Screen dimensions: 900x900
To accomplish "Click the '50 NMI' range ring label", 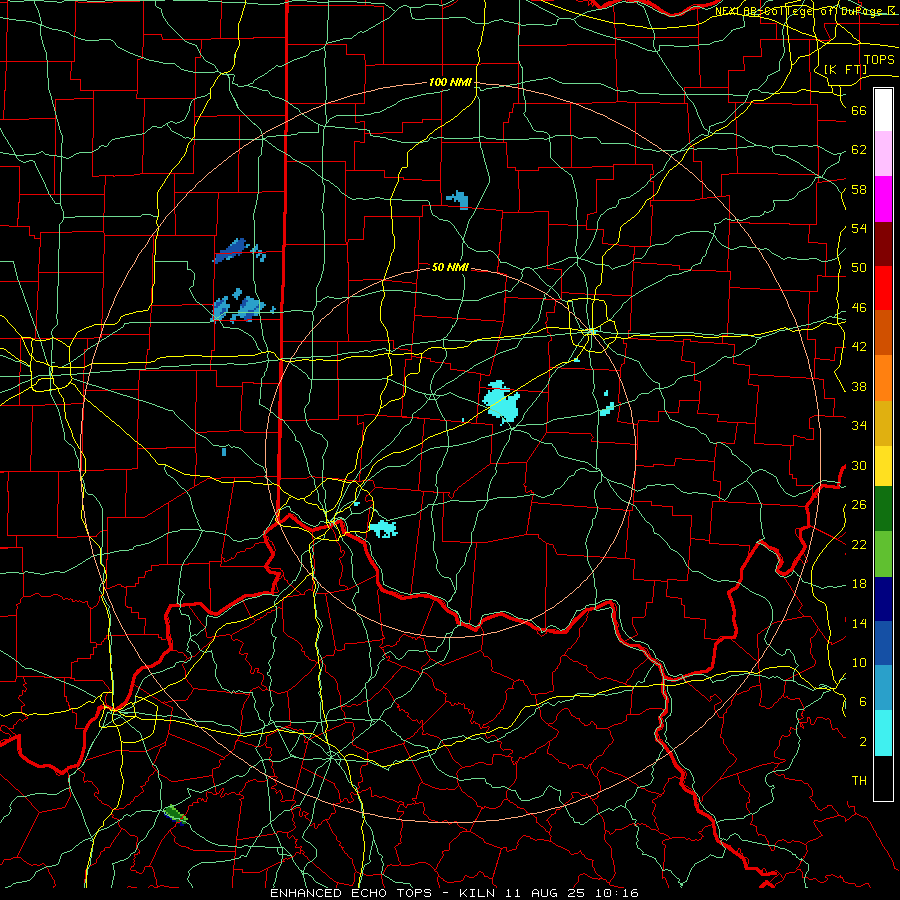I will [x=451, y=267].
